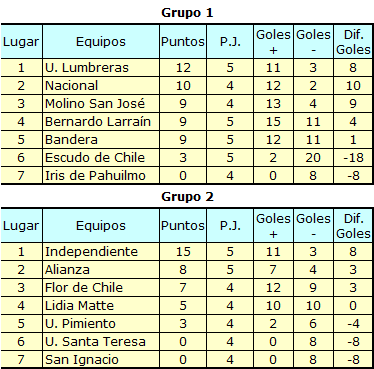The height and width of the screenshot is (369, 374).
Task: Select the Equipos header in Grupo 2
Action: [101, 226]
